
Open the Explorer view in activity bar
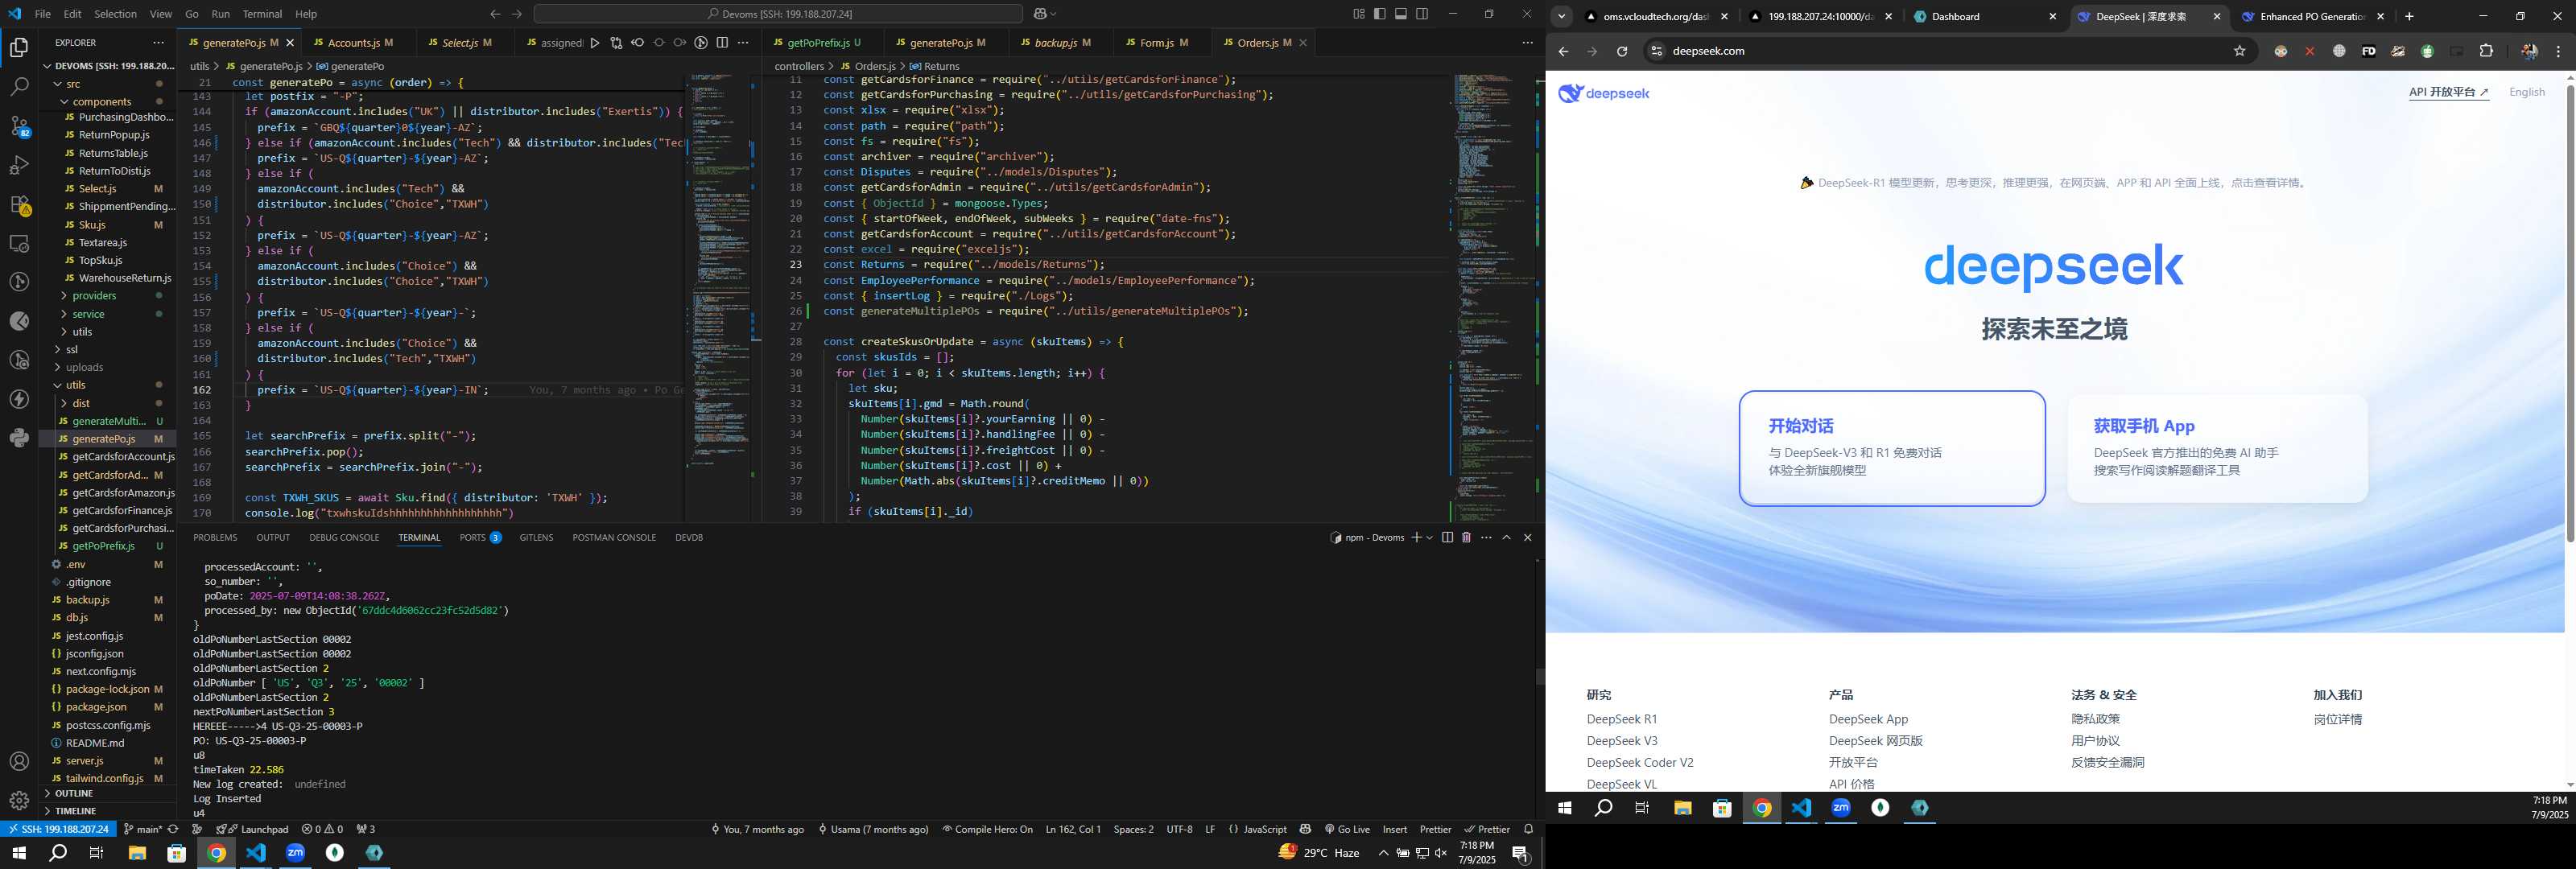[x=19, y=48]
